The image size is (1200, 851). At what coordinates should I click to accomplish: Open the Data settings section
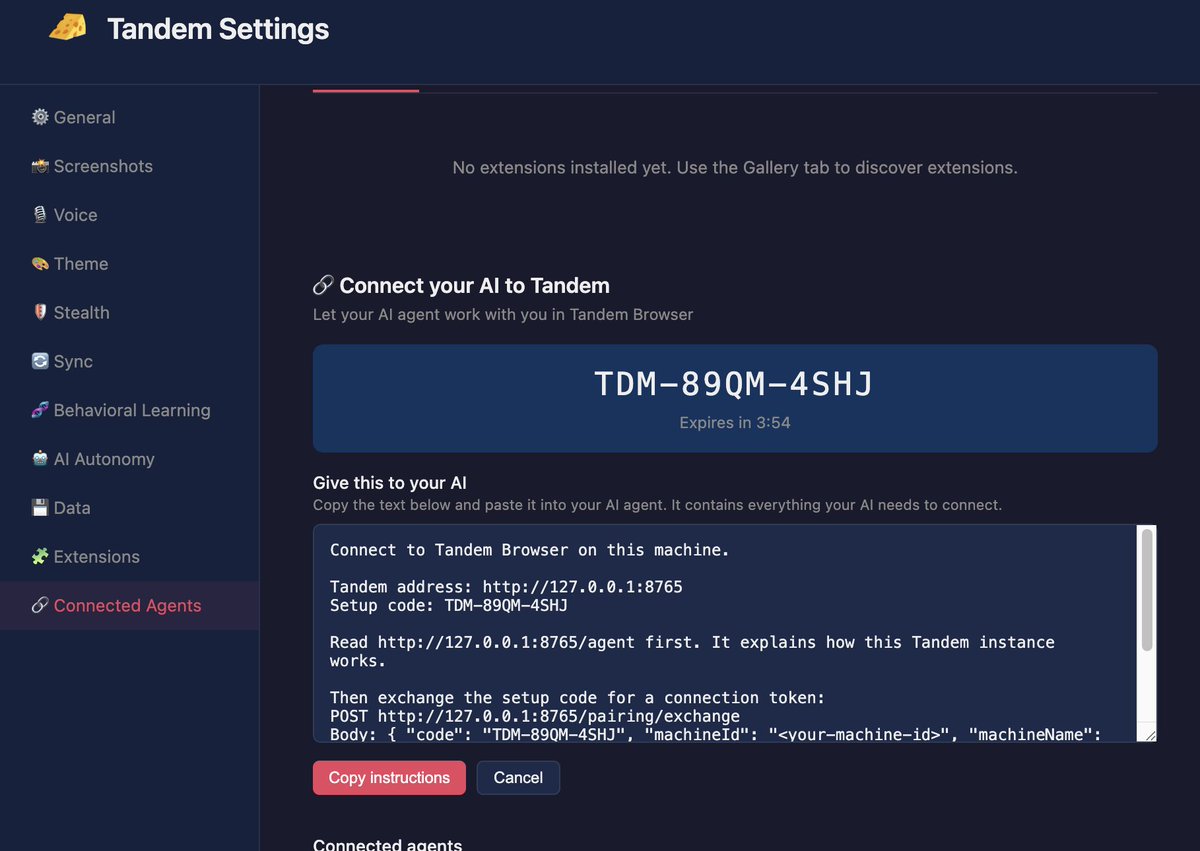click(129, 508)
